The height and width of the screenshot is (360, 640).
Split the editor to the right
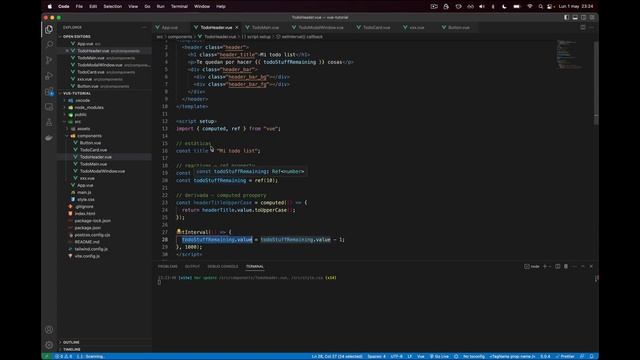coord(583,27)
